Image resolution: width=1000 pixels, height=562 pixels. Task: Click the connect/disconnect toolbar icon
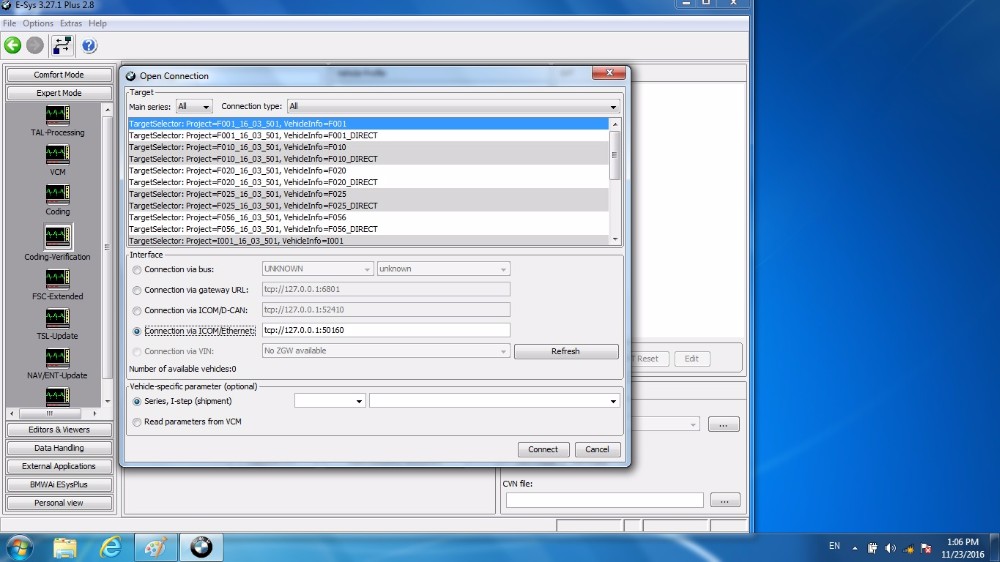(x=62, y=45)
